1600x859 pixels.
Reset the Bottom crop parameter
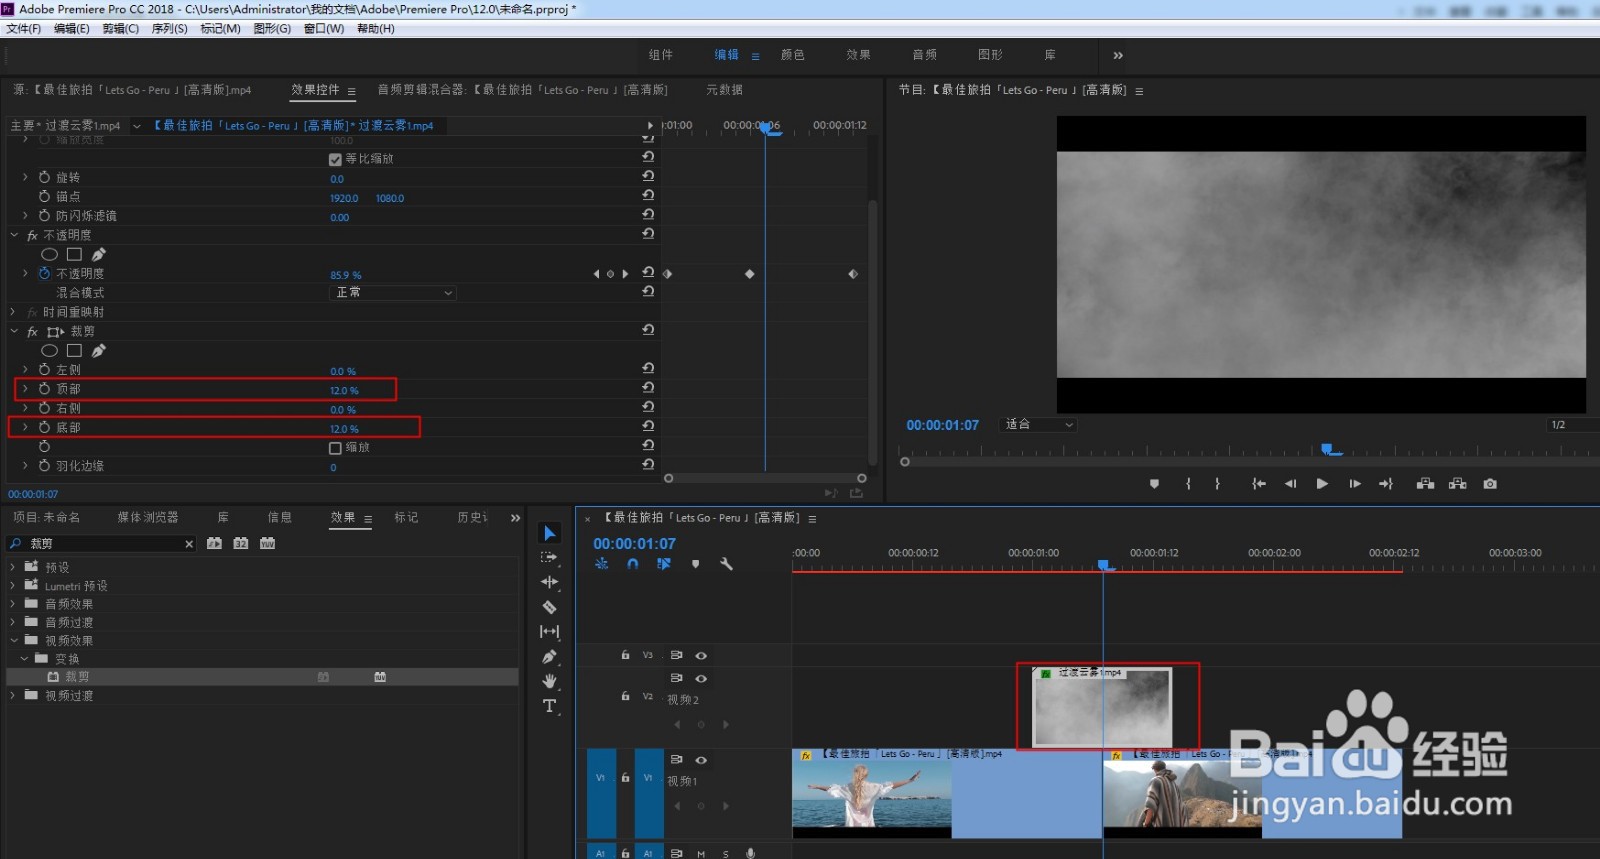[x=648, y=426]
